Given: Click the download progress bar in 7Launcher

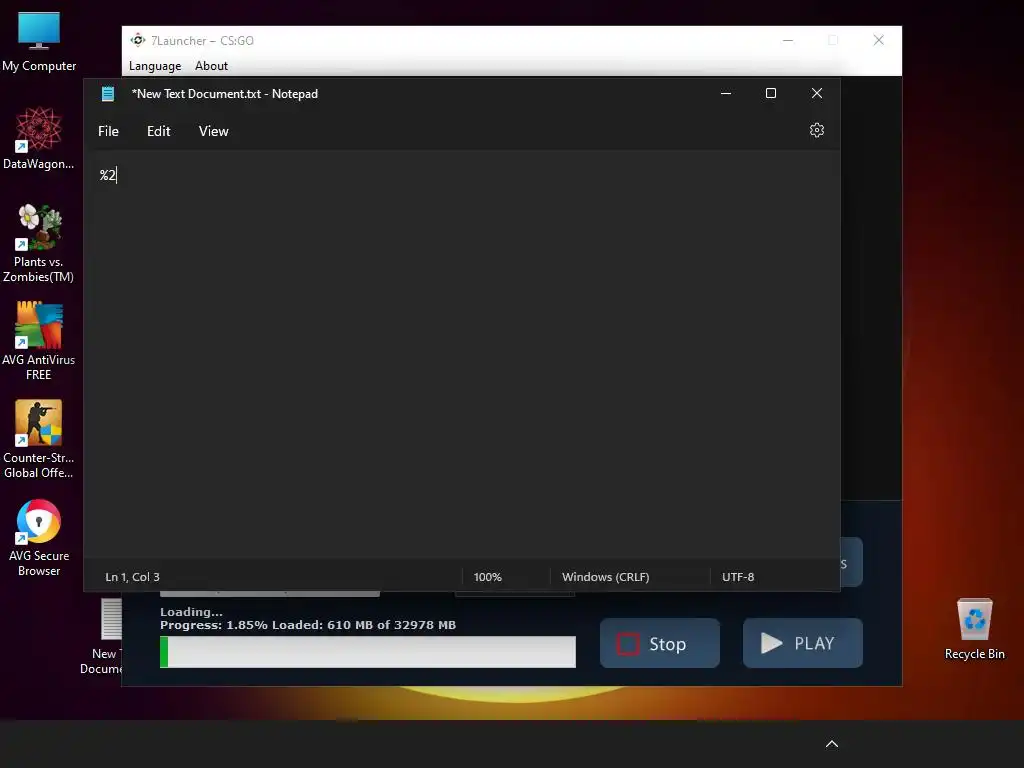Looking at the screenshot, I should 368,652.
